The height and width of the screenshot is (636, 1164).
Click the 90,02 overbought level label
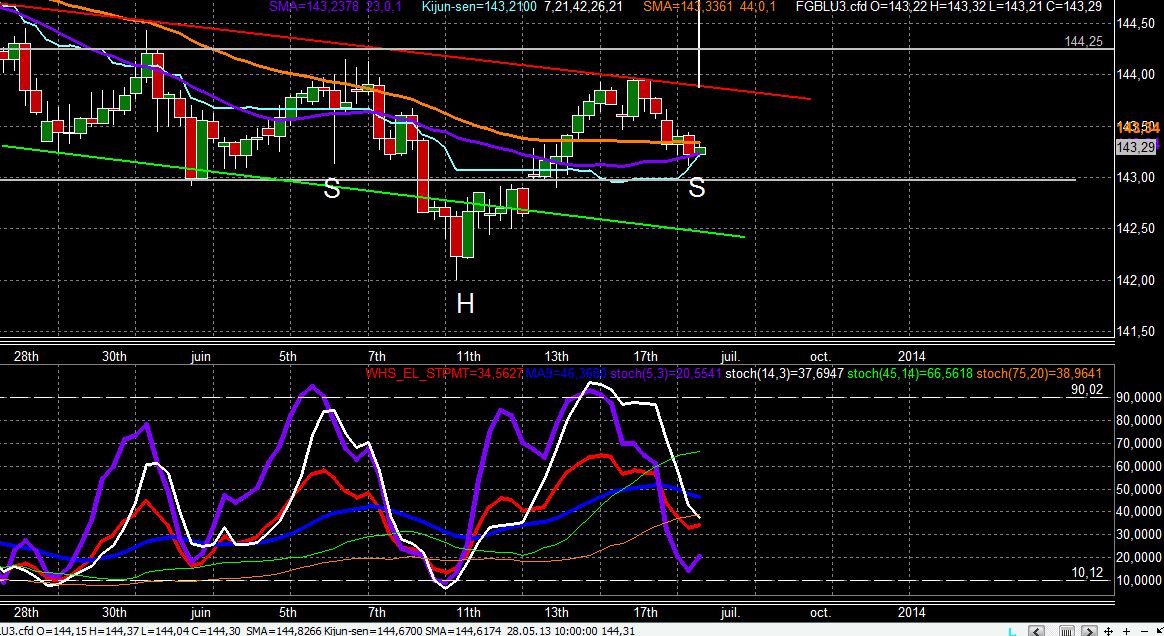(1087, 390)
